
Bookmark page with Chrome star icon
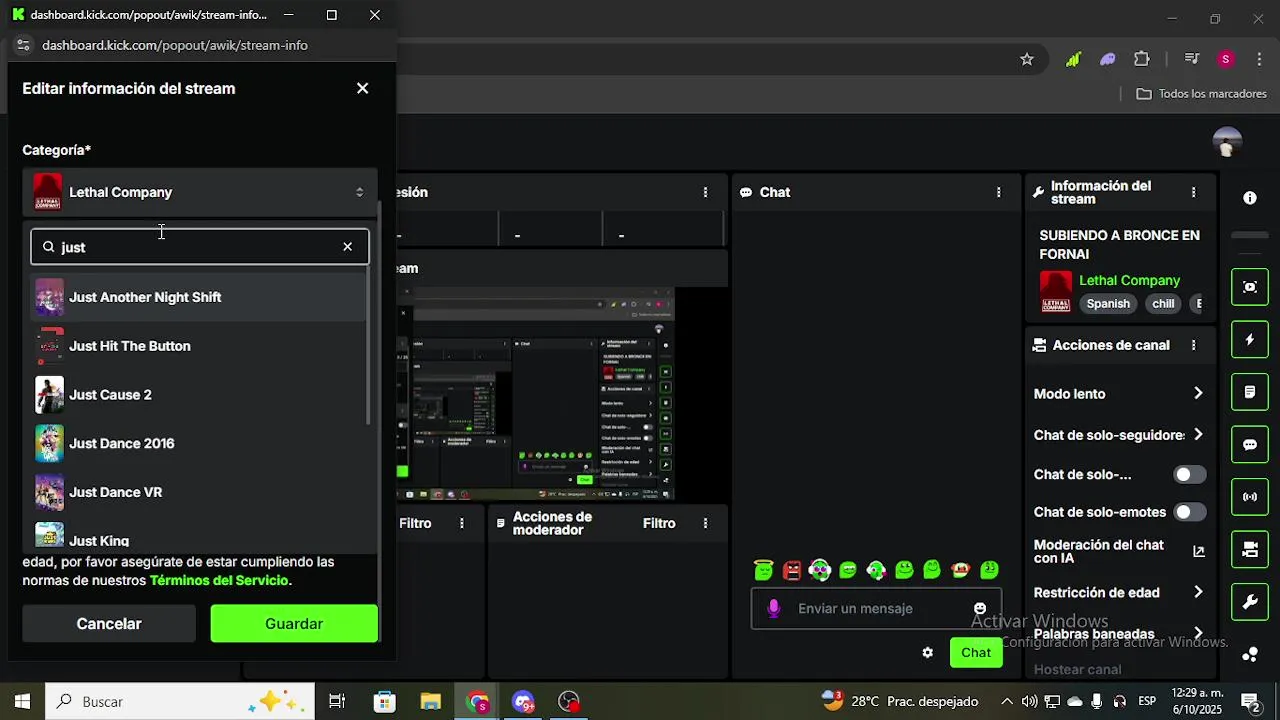(1027, 59)
